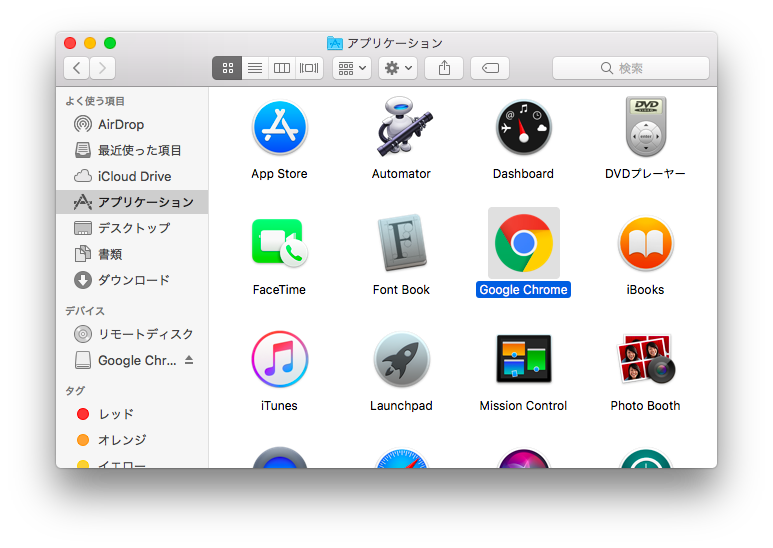Image resolution: width=773 pixels, height=548 pixels.
Task: Select the Time Machine icon in bottom row
Action: pyautogui.click(x=646, y=459)
